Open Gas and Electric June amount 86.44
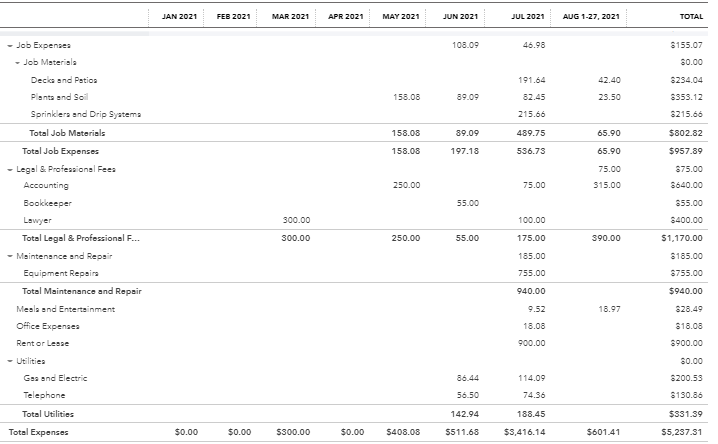 (x=468, y=378)
